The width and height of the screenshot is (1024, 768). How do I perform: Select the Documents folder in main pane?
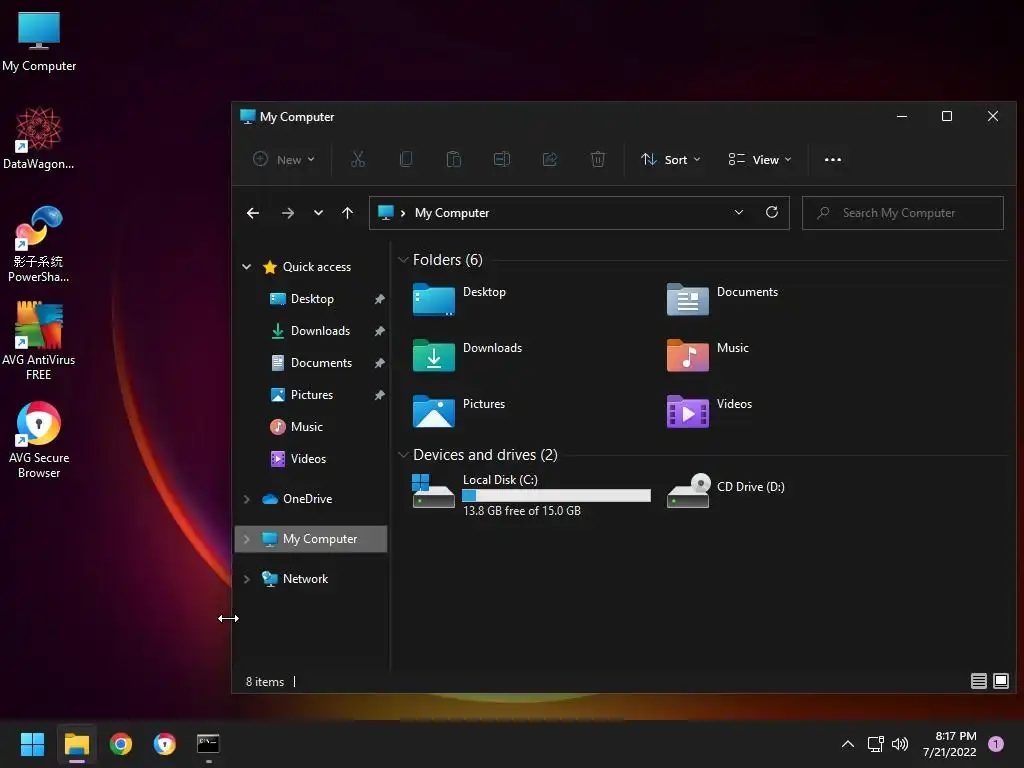tap(722, 300)
